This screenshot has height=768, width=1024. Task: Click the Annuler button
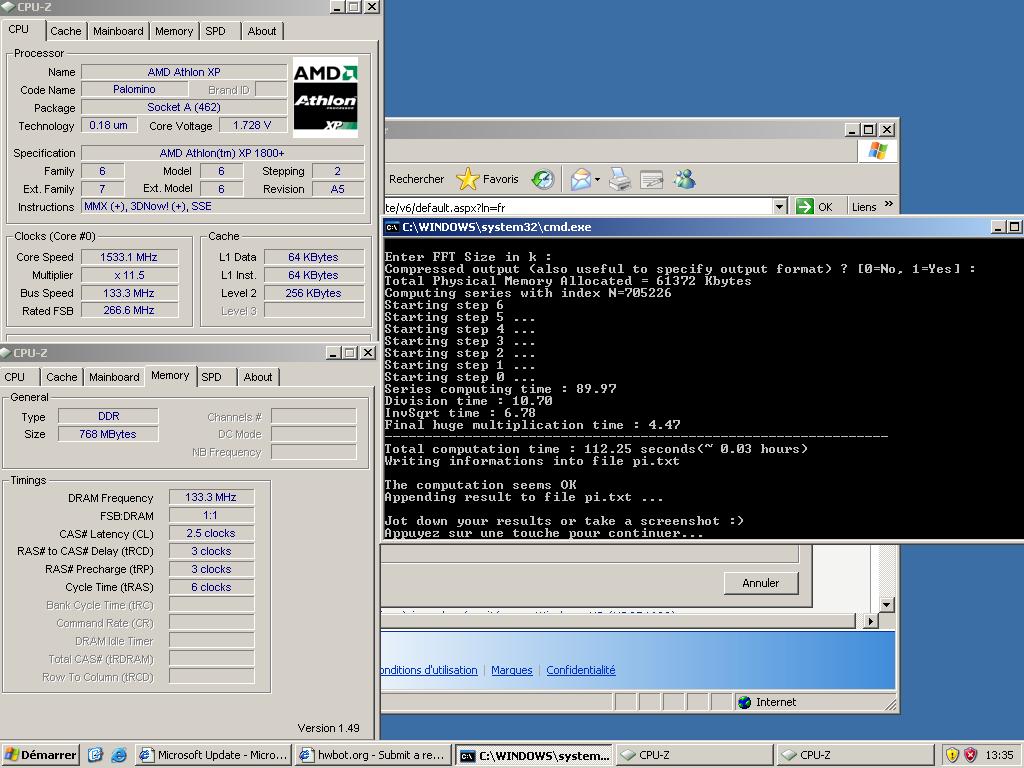click(x=761, y=583)
